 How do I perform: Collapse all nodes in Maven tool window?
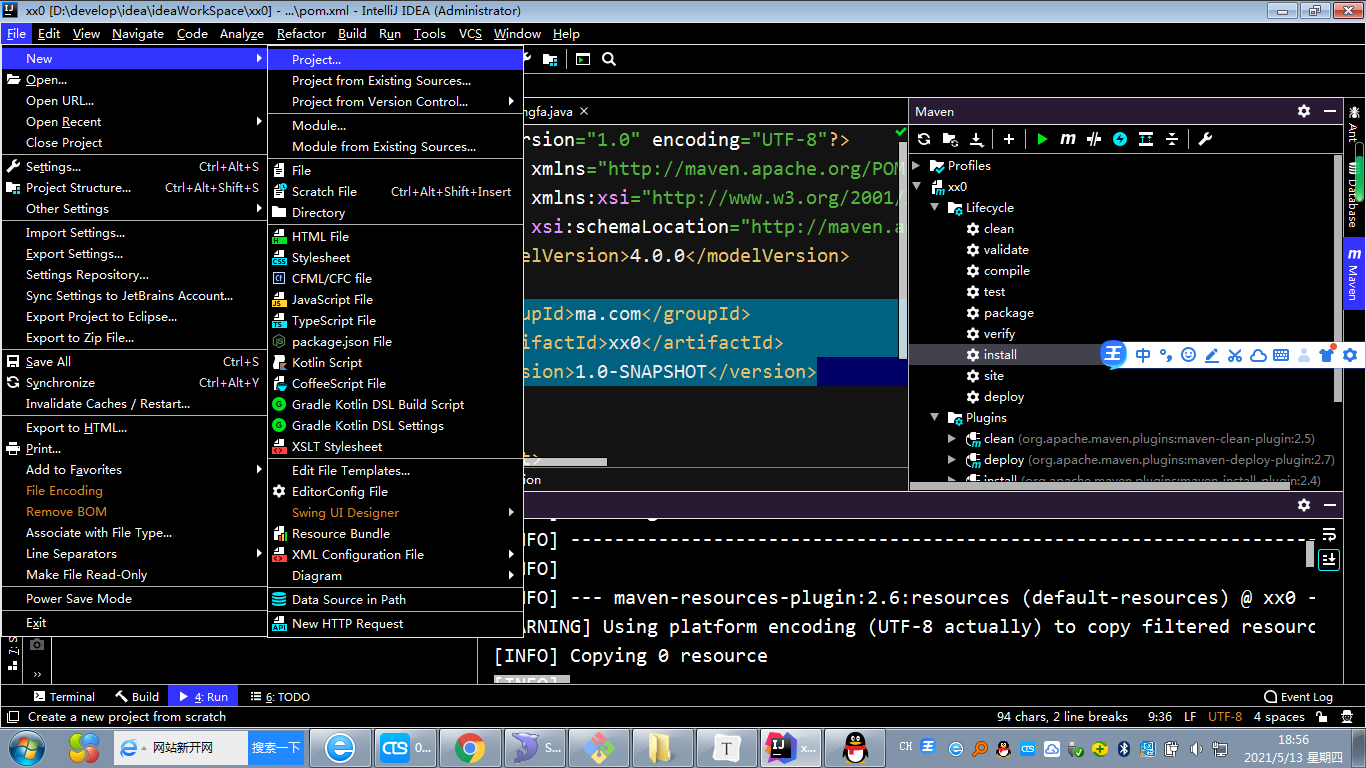pyautogui.click(x=1172, y=139)
